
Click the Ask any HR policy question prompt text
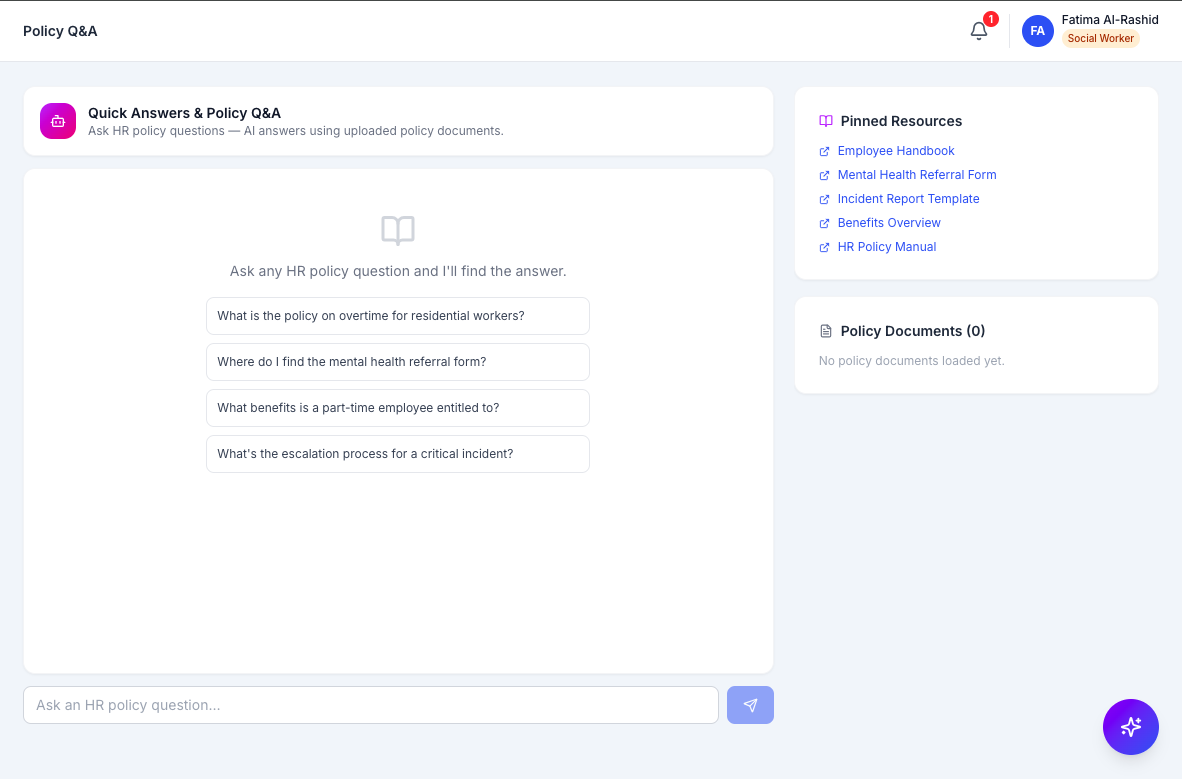pyautogui.click(x=398, y=271)
